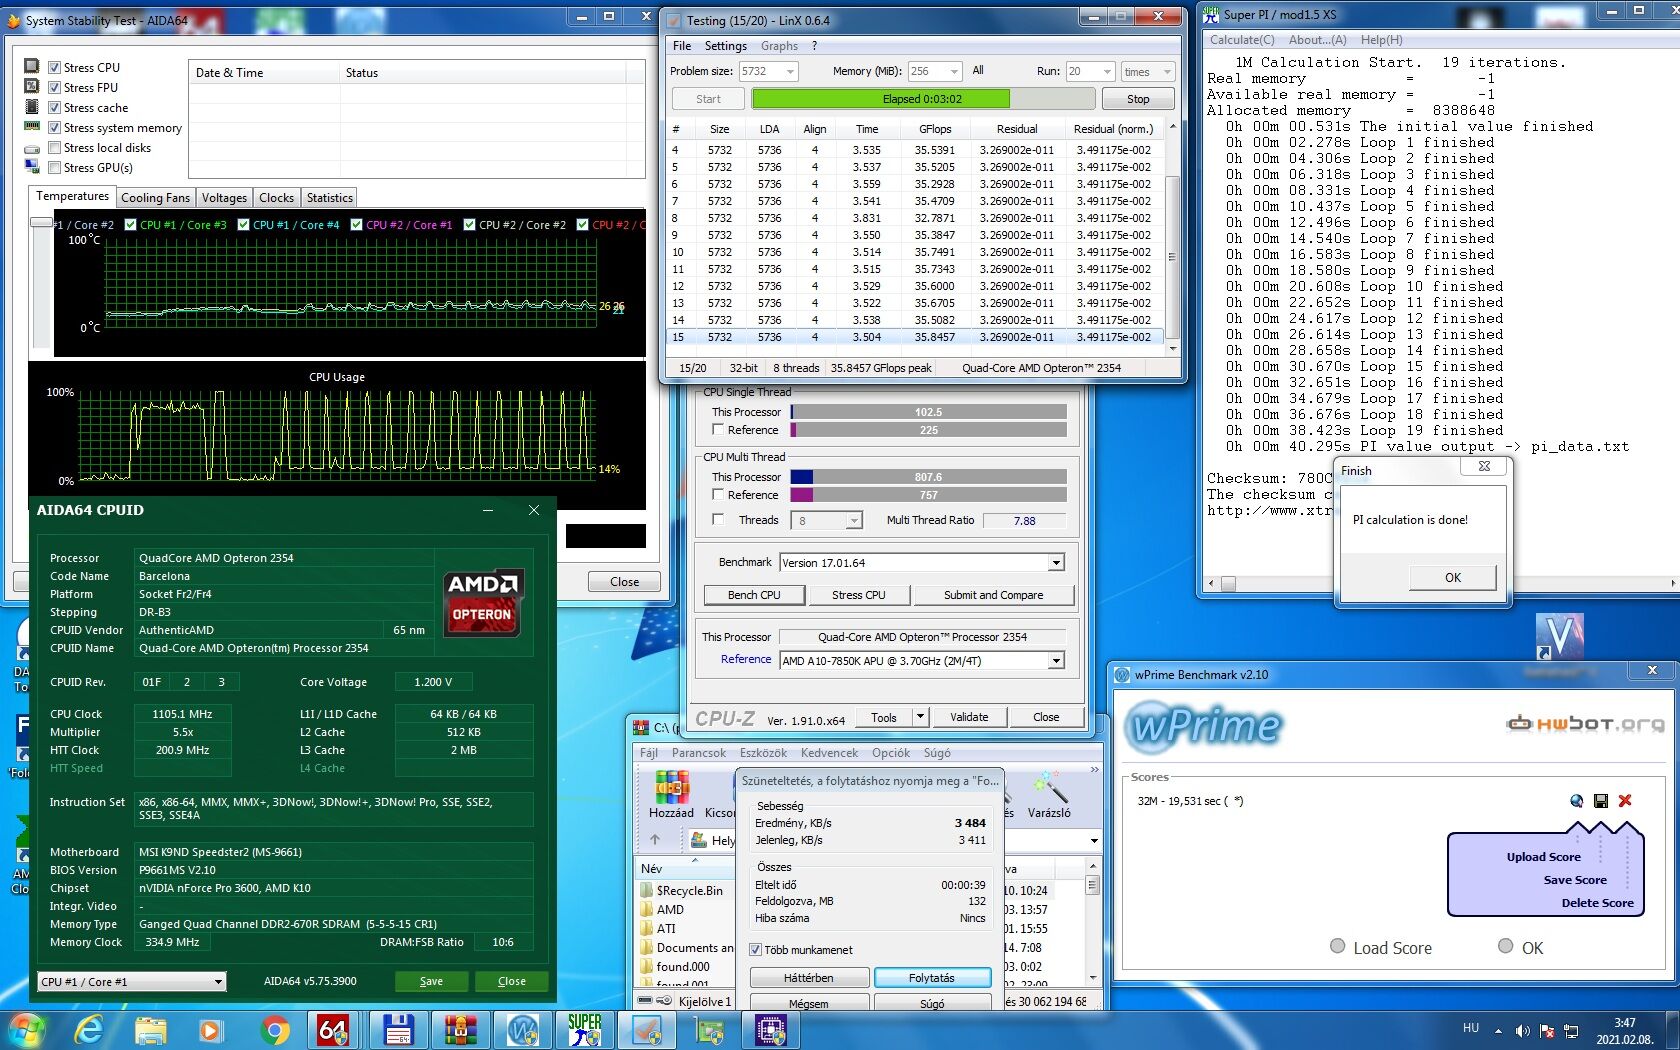The height and width of the screenshot is (1050, 1680).
Task: Toggle Stress cache checkbox
Action: (x=55, y=108)
